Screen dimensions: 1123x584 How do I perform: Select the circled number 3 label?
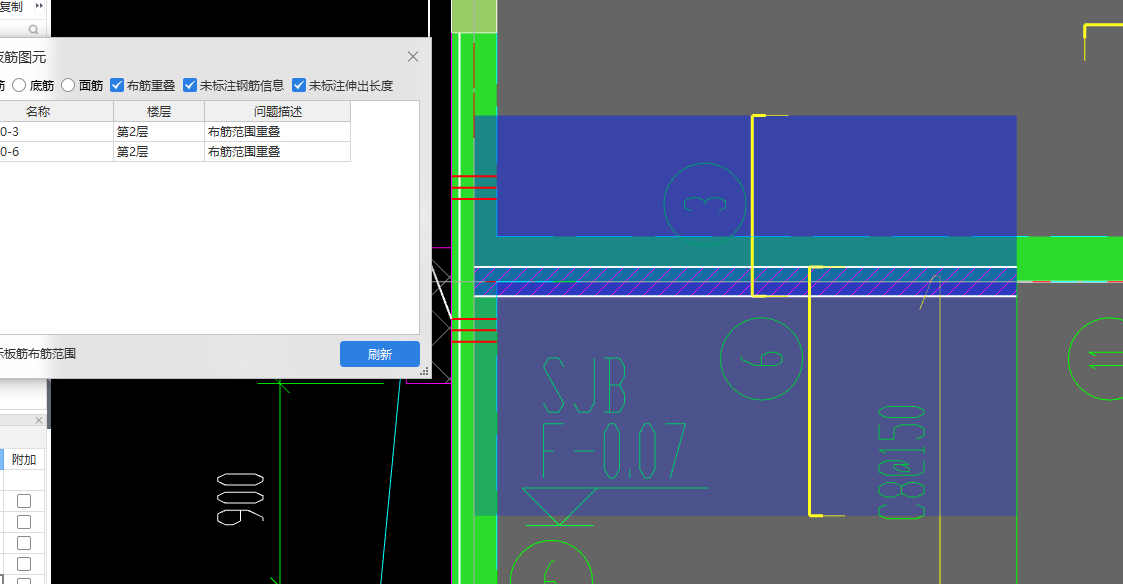705,204
